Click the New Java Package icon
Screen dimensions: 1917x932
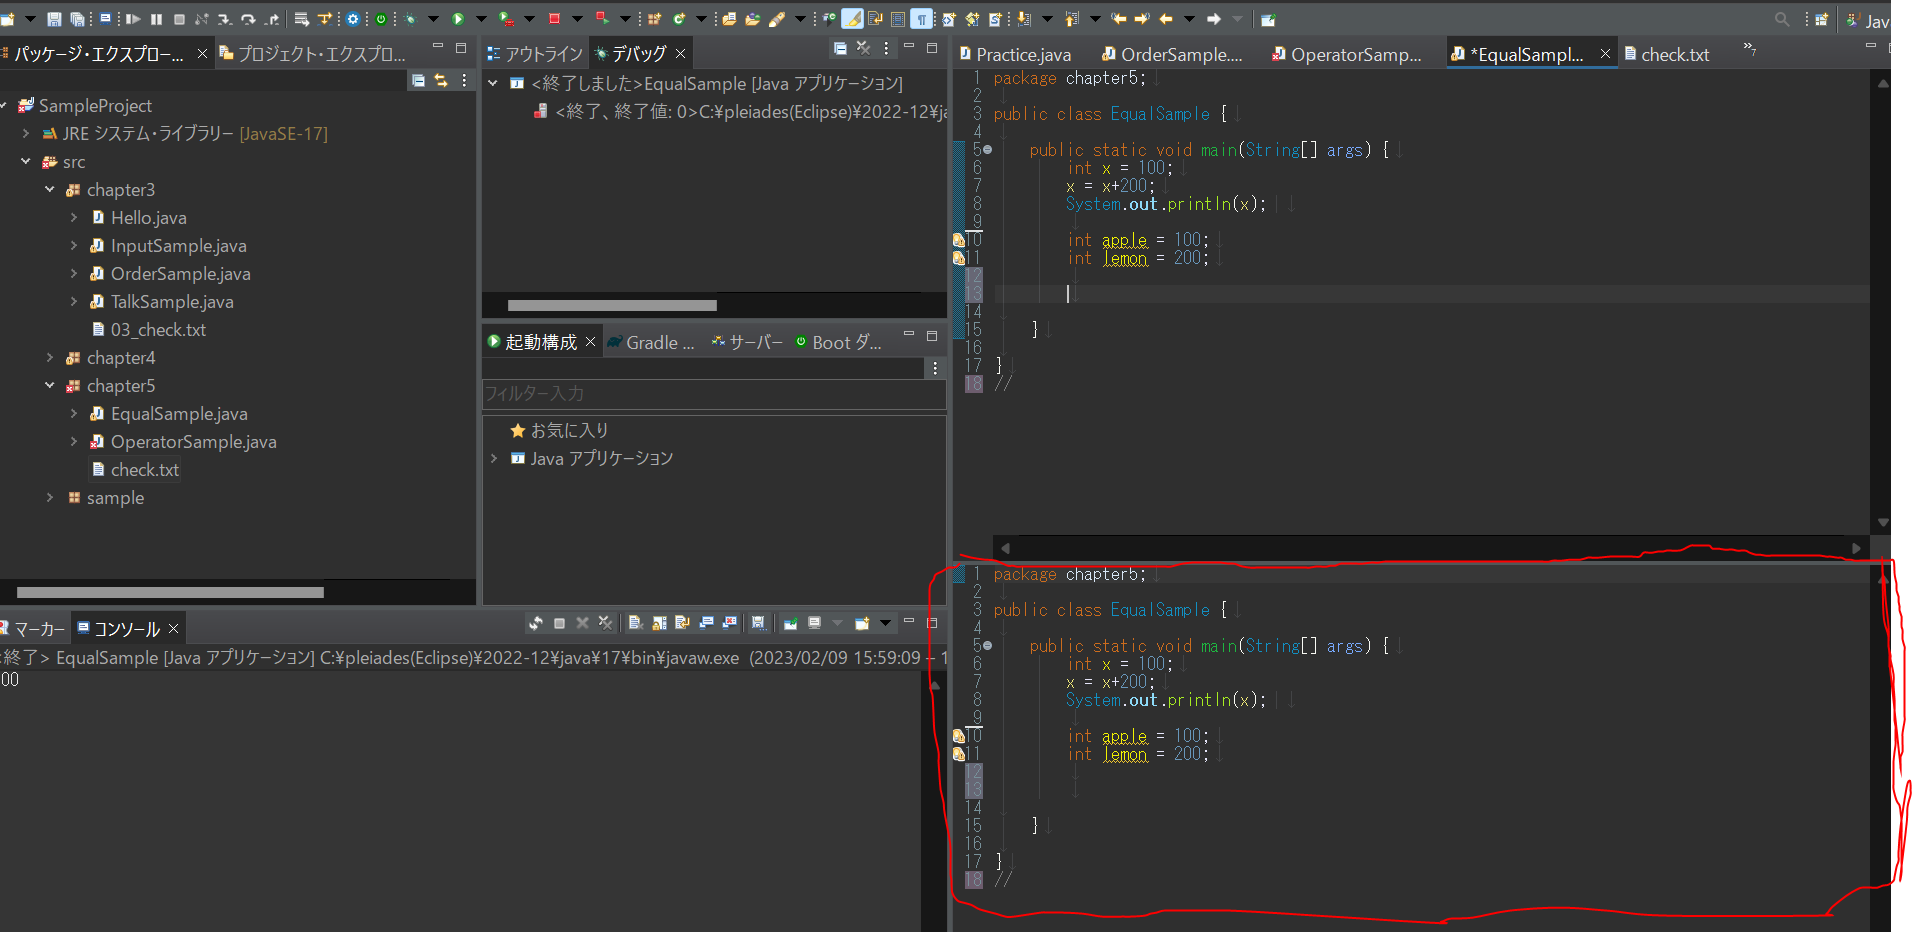(653, 19)
